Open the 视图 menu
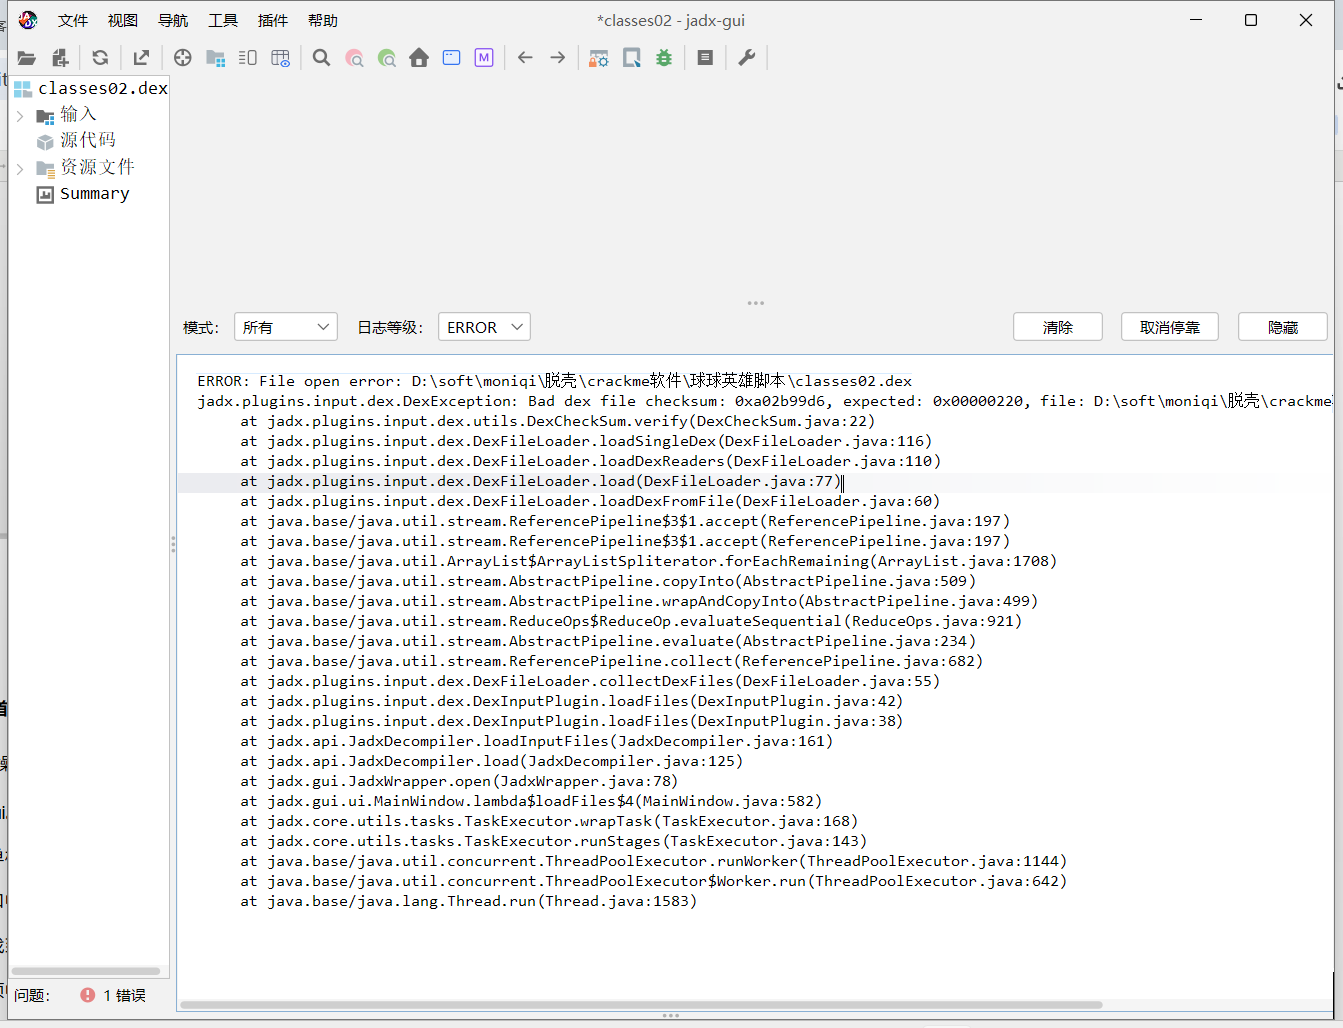The width and height of the screenshot is (1343, 1028). pyautogui.click(x=123, y=20)
